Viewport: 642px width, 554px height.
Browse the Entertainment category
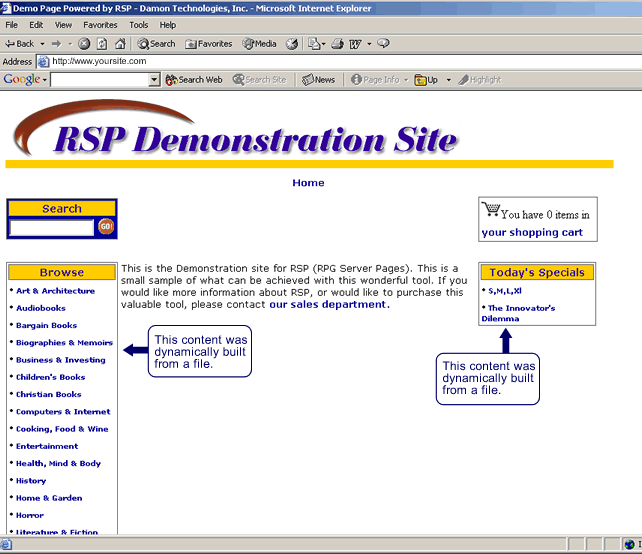pyautogui.click(x=47, y=446)
